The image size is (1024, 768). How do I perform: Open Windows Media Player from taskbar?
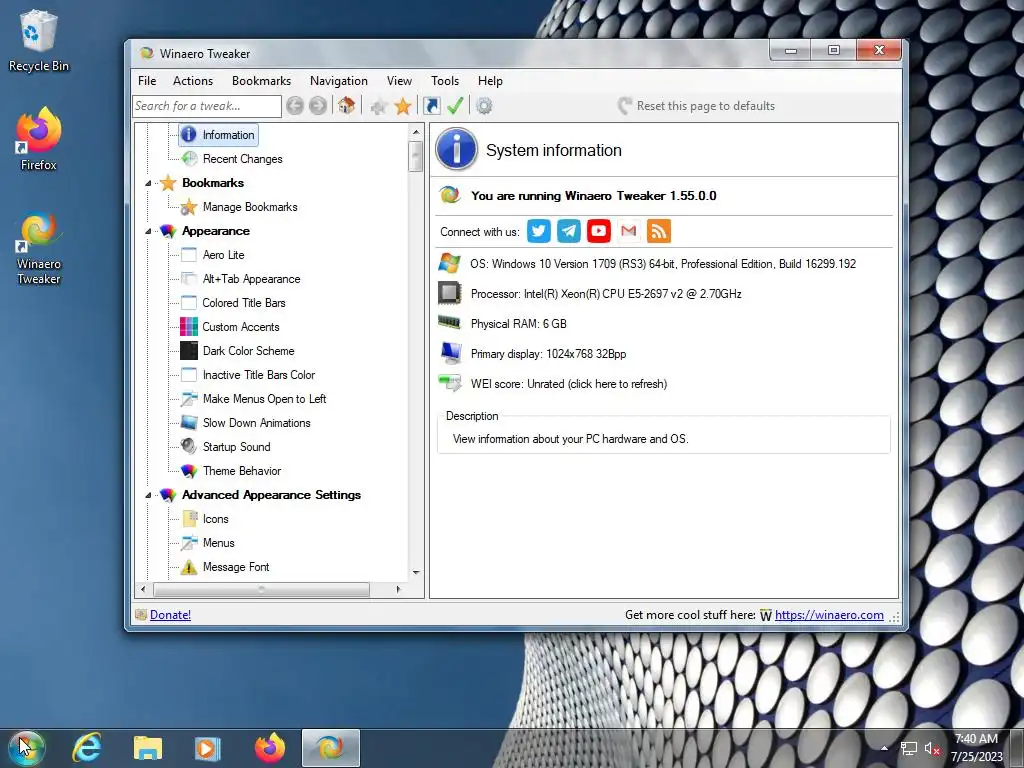(208, 748)
